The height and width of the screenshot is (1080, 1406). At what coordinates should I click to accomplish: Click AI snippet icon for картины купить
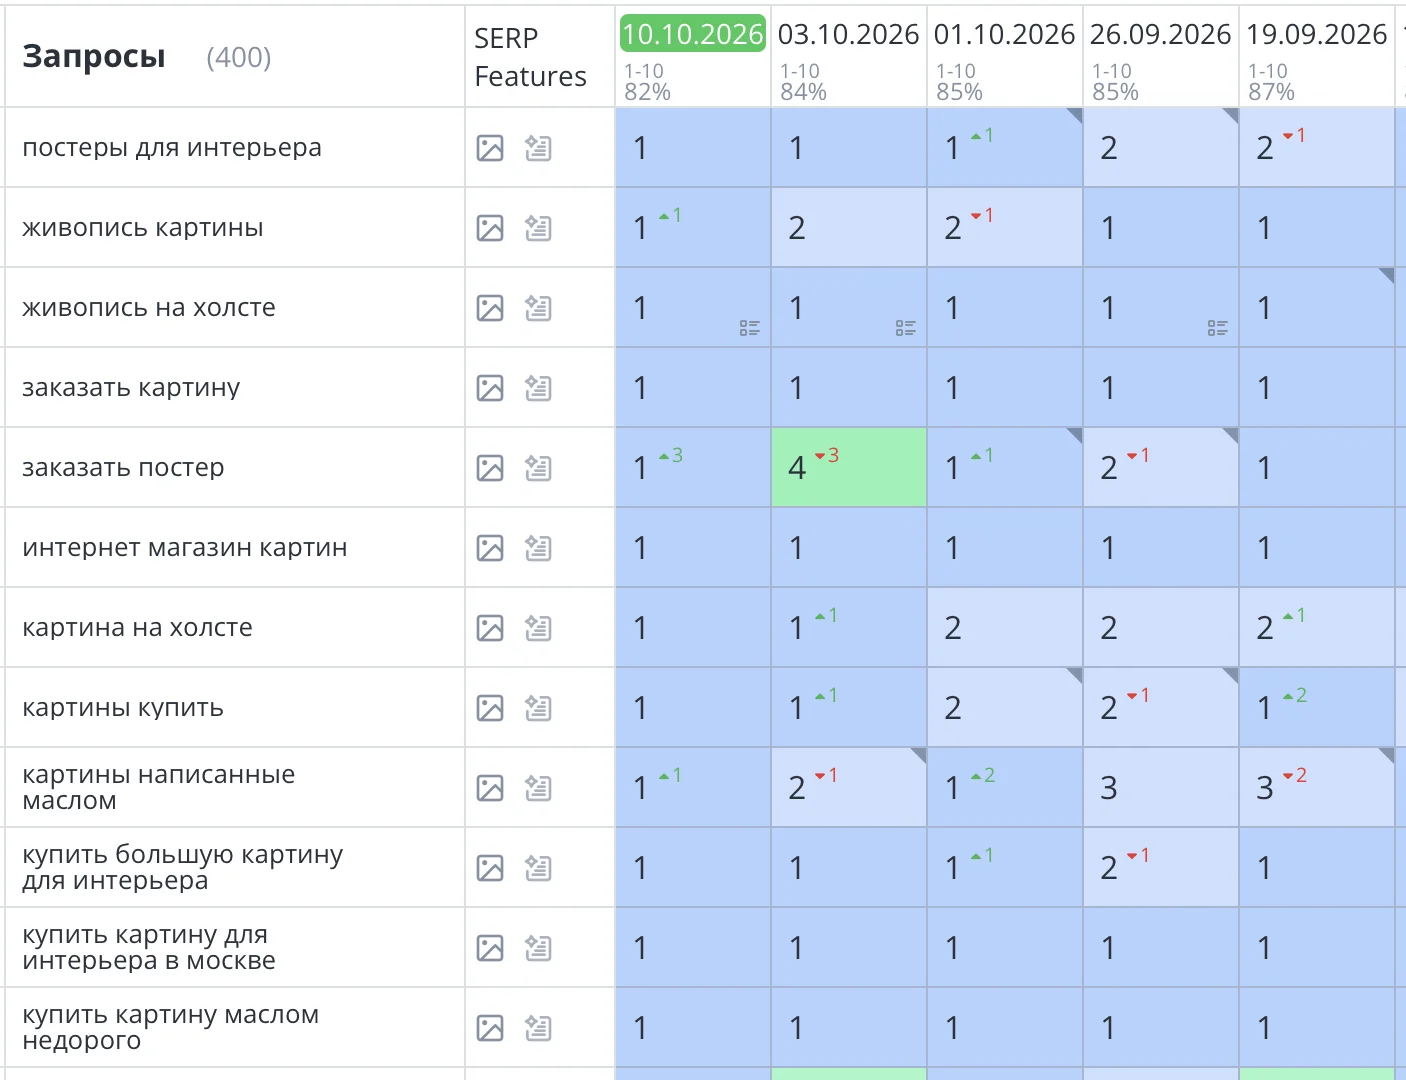[x=538, y=708]
